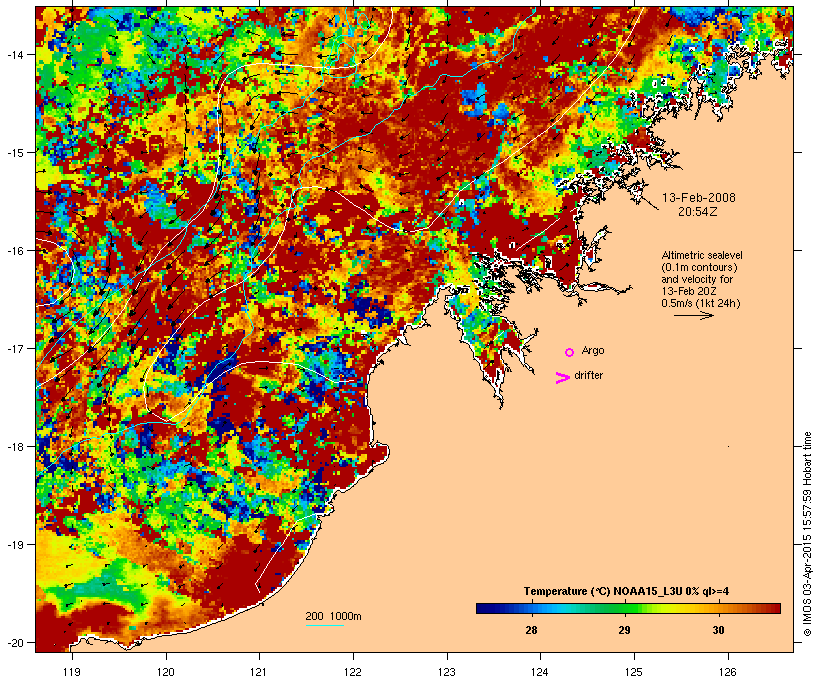
Task: Click the '200 1000m' depth contour label
Action: pos(333,616)
